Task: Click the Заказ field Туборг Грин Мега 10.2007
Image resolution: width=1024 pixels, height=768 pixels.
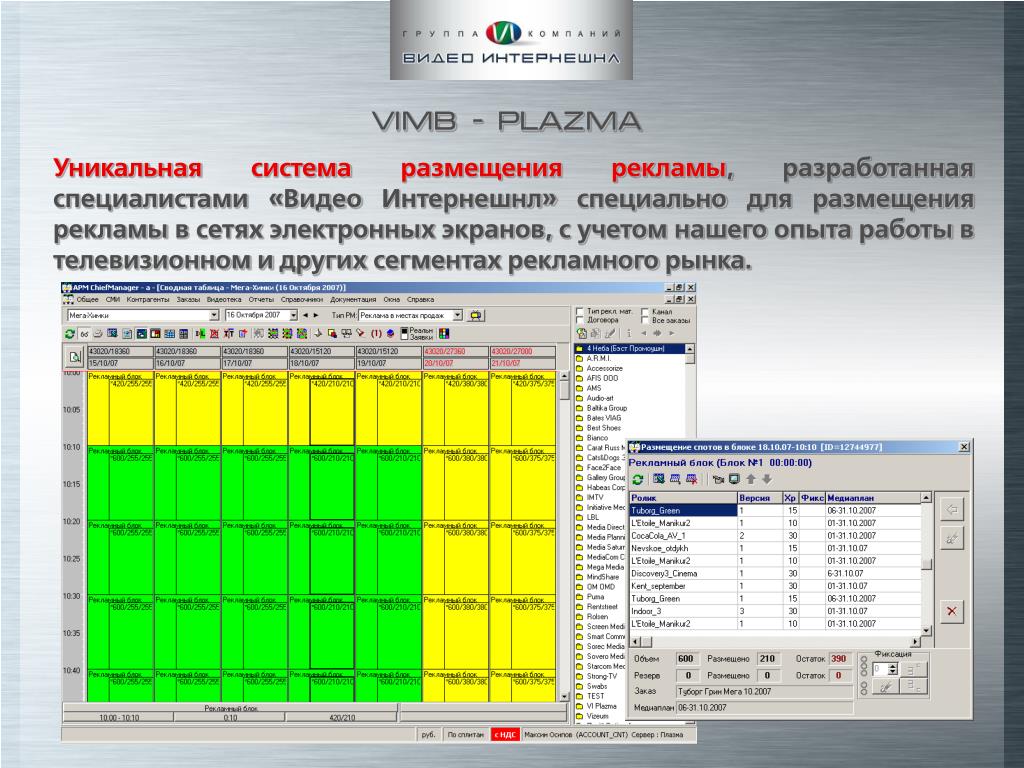Action: (763, 692)
